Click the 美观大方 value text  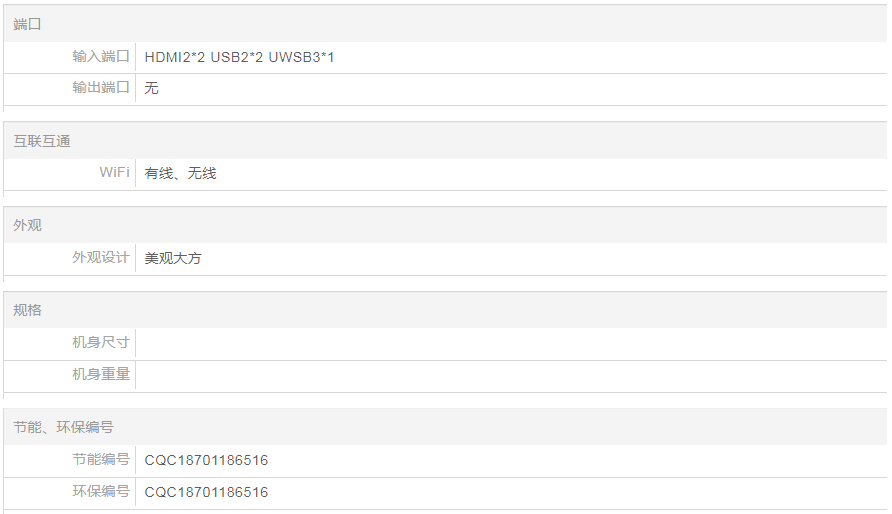click(173, 258)
